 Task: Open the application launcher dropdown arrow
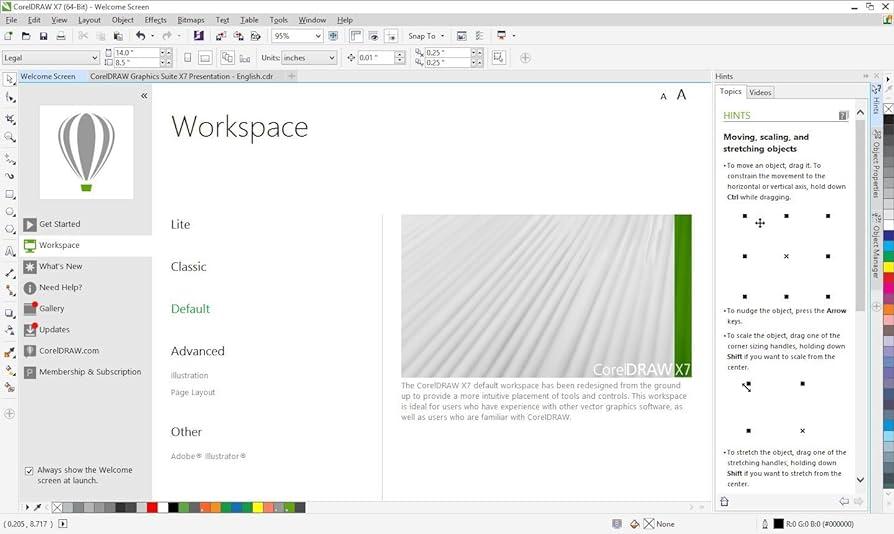pyautogui.click(x=514, y=36)
